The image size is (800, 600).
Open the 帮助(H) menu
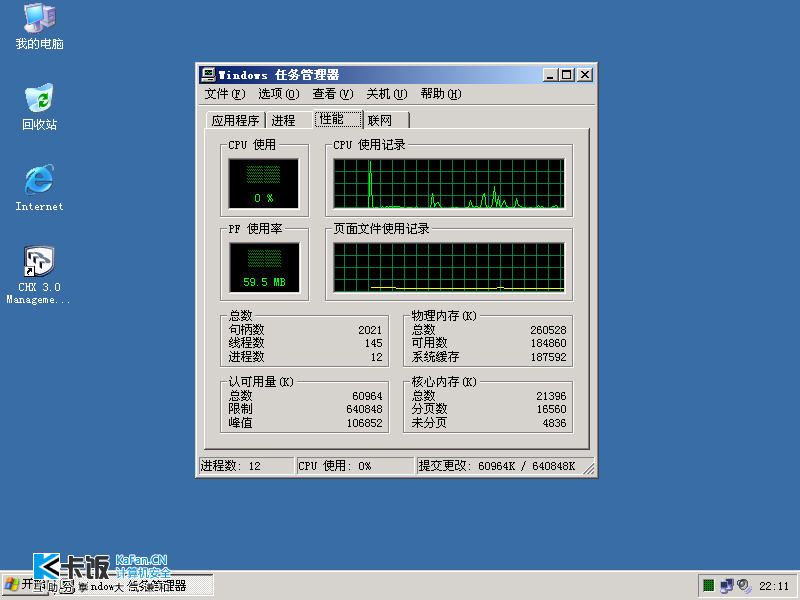441,94
